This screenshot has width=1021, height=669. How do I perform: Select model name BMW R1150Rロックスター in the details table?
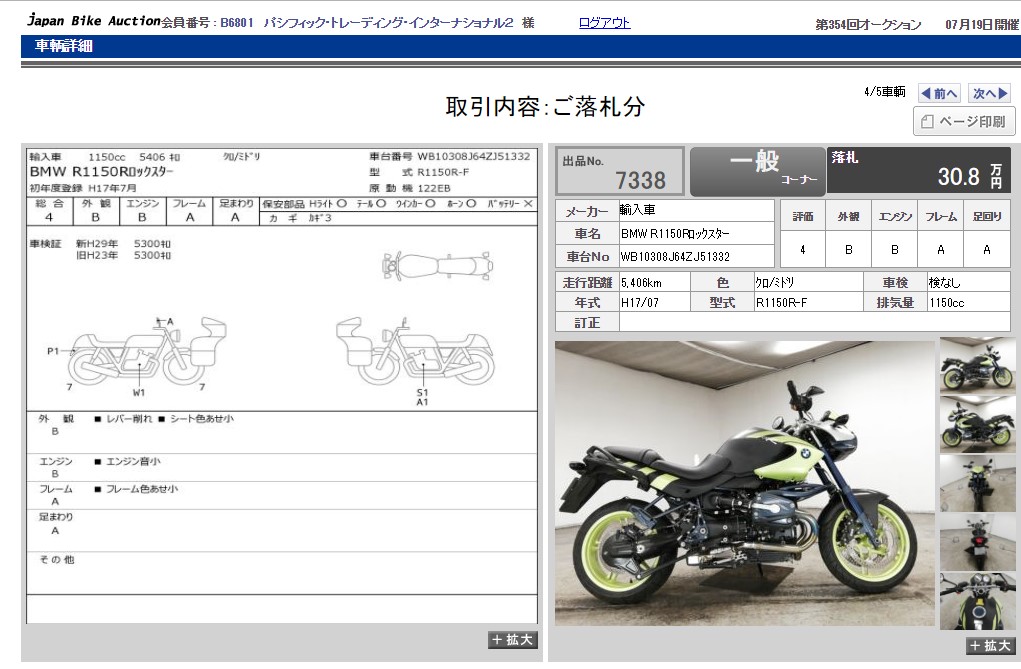pyautogui.click(x=675, y=233)
